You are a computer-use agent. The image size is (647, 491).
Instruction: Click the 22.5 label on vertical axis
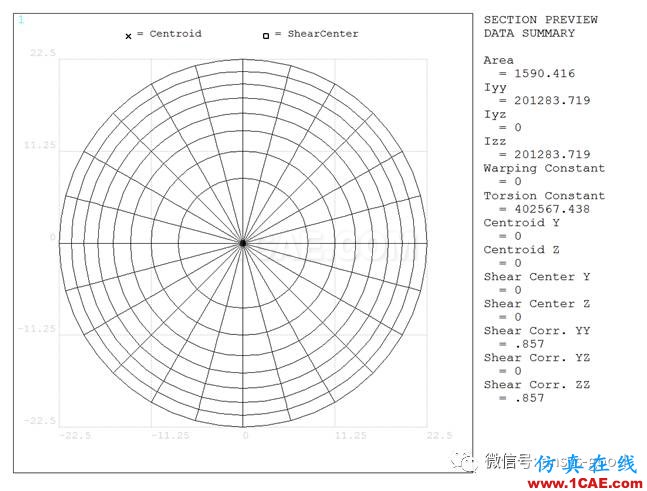[x=43, y=53]
